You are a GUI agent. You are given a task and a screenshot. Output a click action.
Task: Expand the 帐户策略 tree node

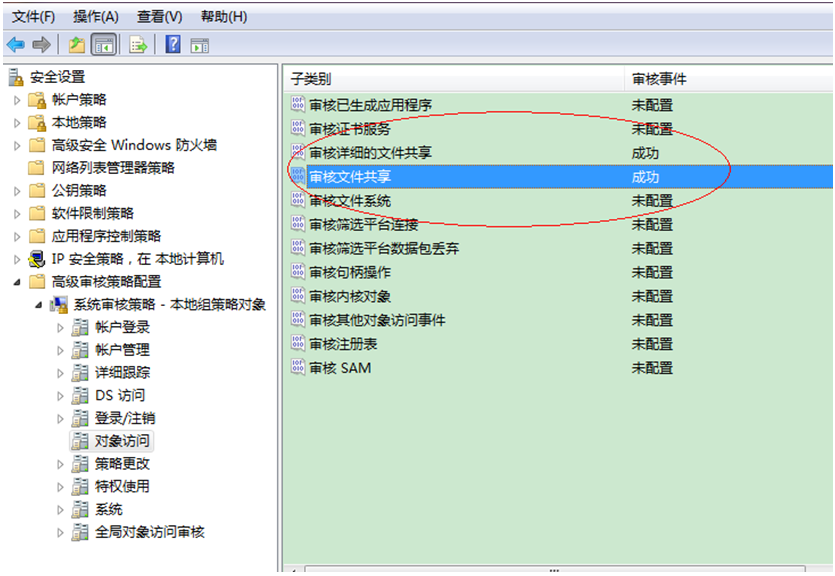16,100
